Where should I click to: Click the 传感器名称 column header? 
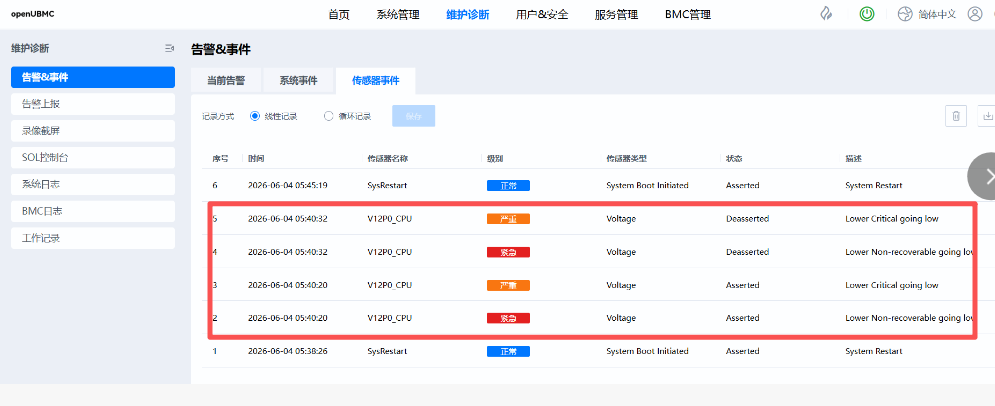pyautogui.click(x=388, y=159)
